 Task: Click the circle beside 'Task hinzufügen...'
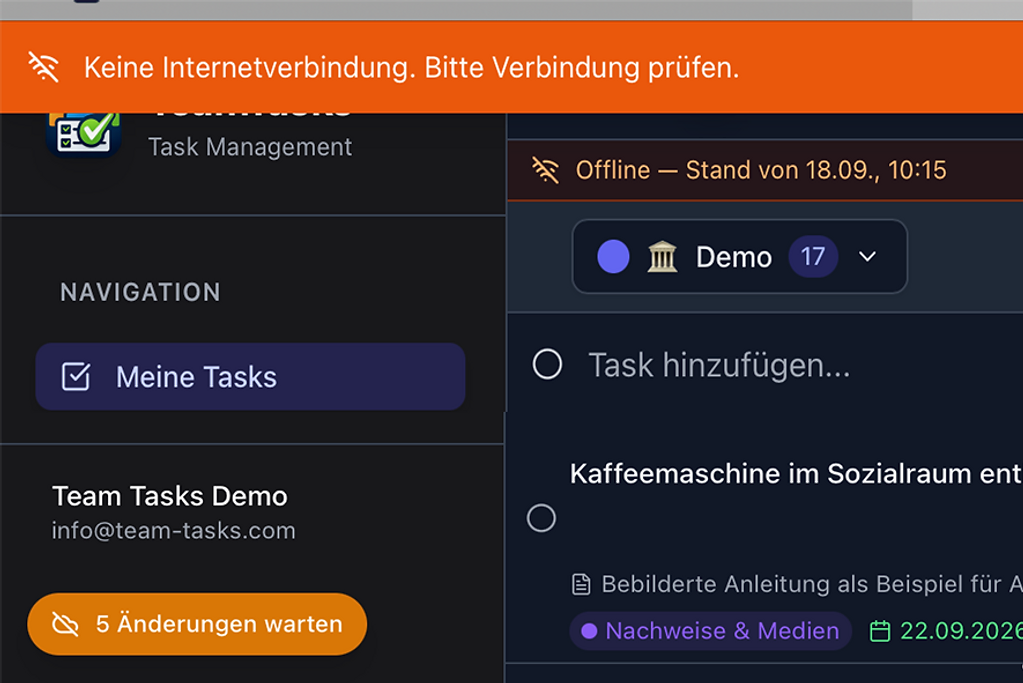[547, 364]
